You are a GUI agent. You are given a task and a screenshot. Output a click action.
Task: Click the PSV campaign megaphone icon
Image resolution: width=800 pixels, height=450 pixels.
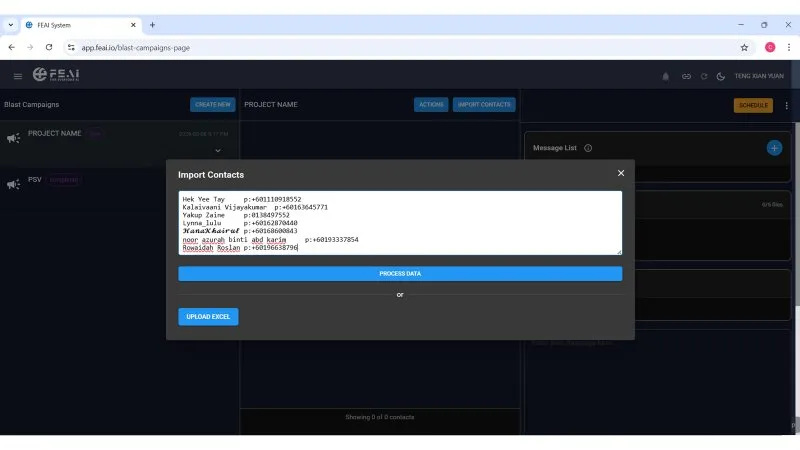pos(13,184)
